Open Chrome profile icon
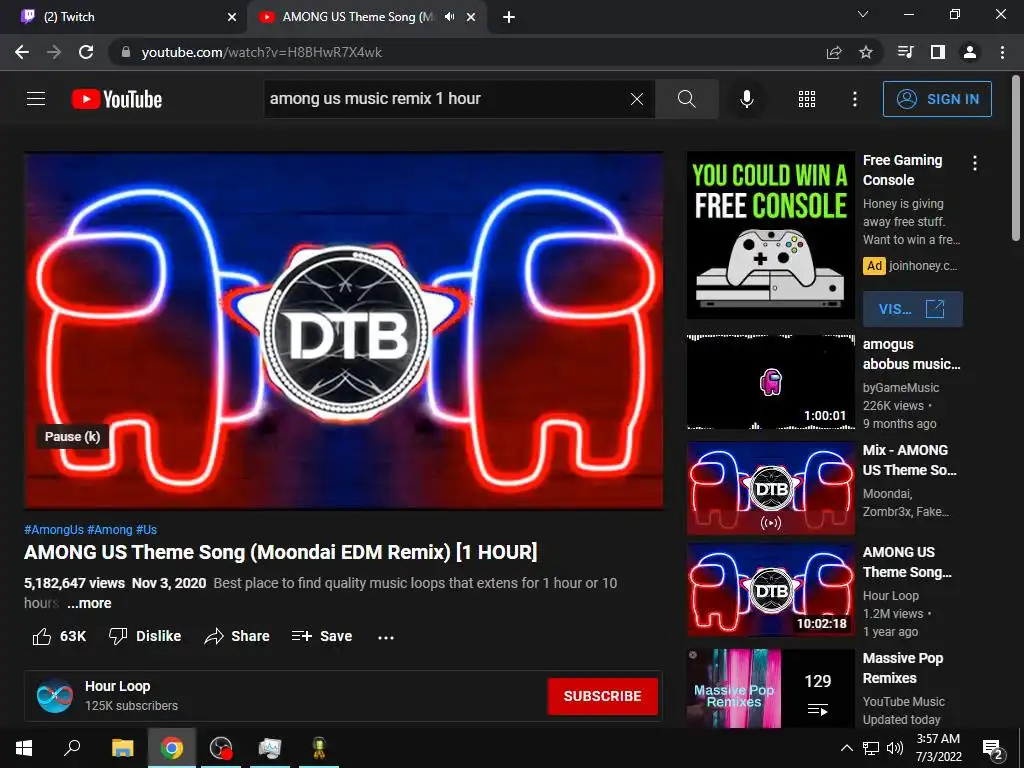This screenshot has height=768, width=1024. point(970,52)
